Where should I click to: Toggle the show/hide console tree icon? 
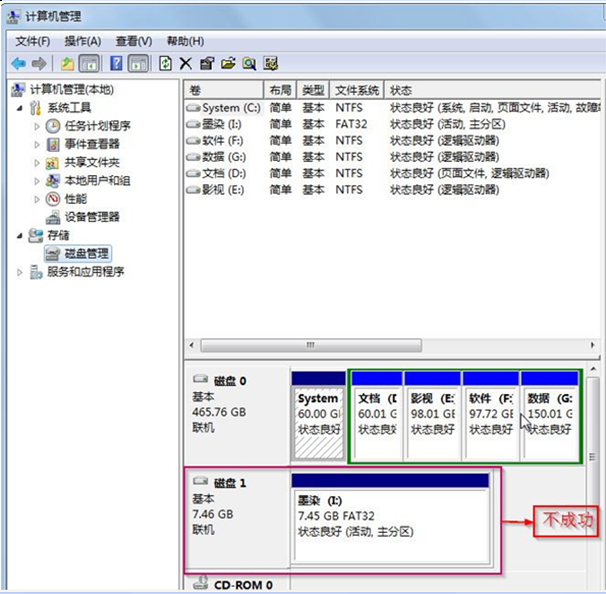89,63
